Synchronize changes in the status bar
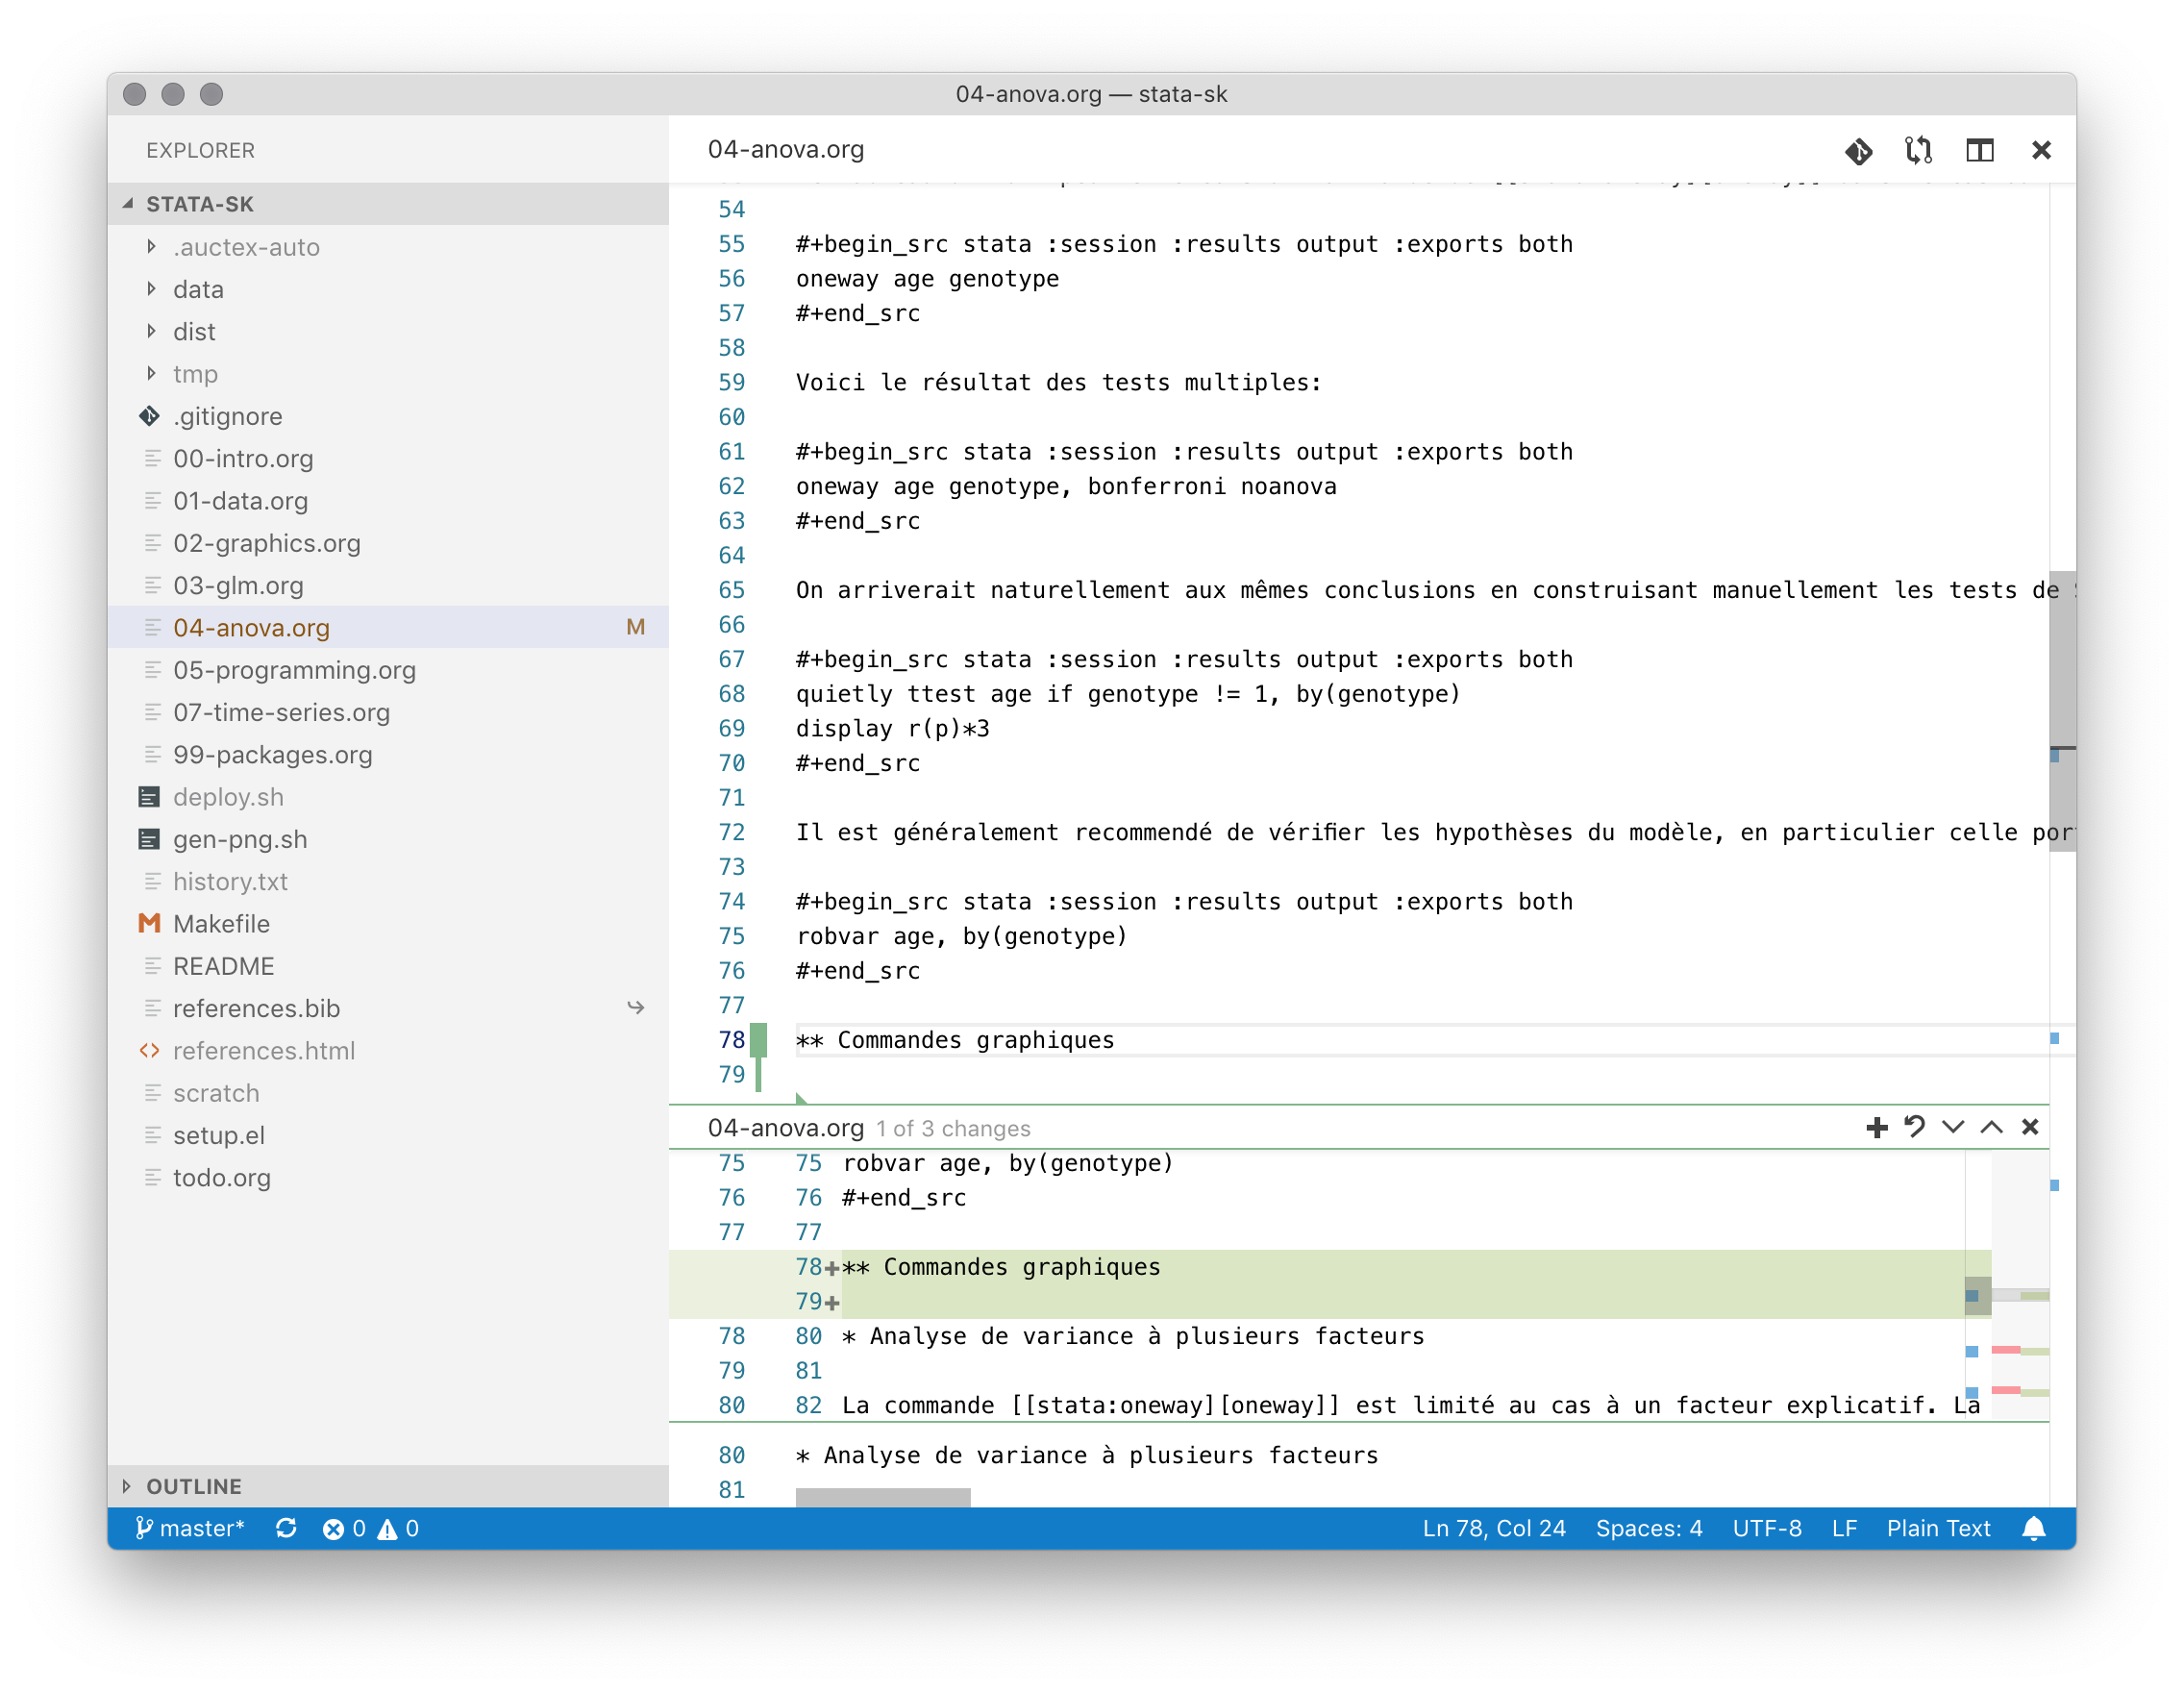Viewport: 2184px width, 1692px height. [286, 1528]
